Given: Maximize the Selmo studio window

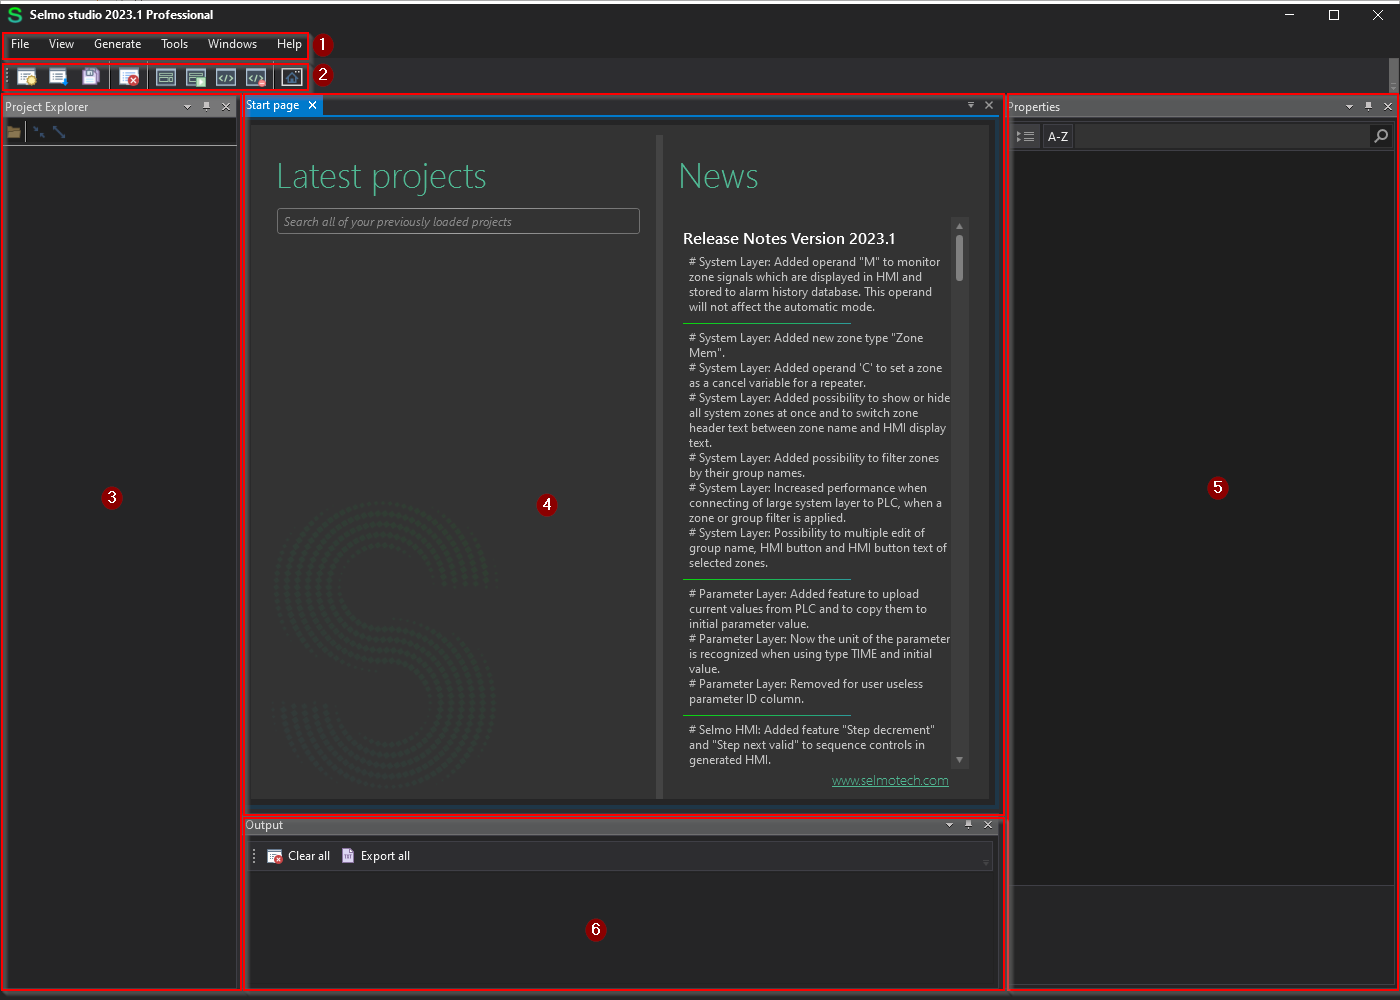Looking at the screenshot, I should click(x=1333, y=15).
